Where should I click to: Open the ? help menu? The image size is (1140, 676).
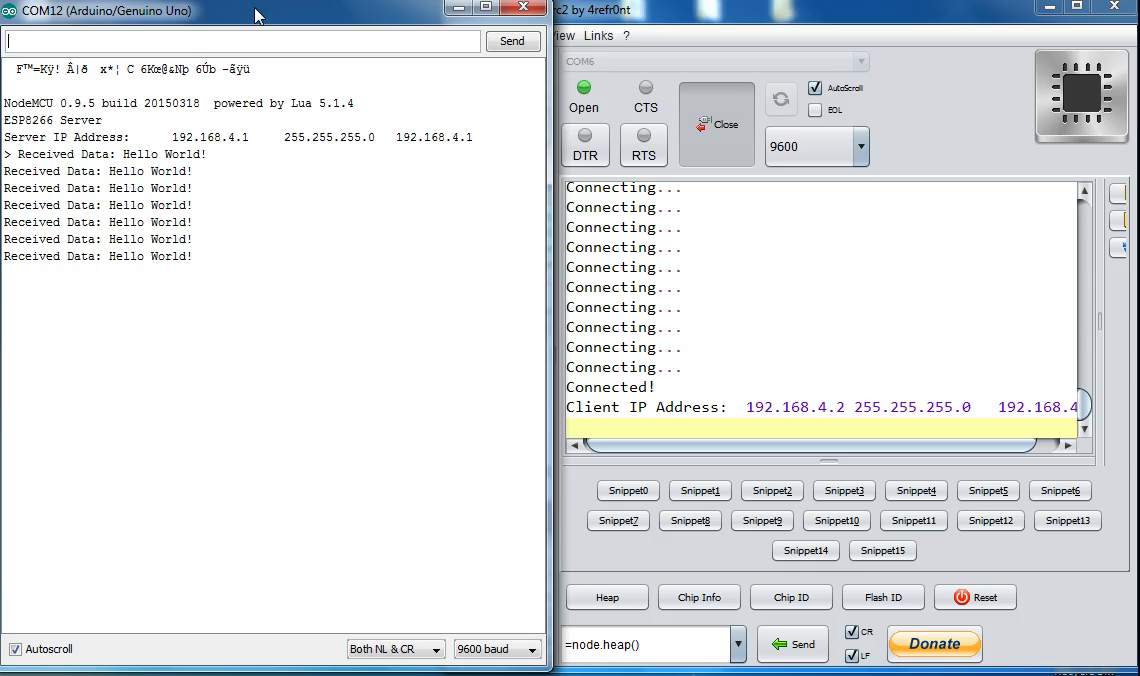[625, 35]
